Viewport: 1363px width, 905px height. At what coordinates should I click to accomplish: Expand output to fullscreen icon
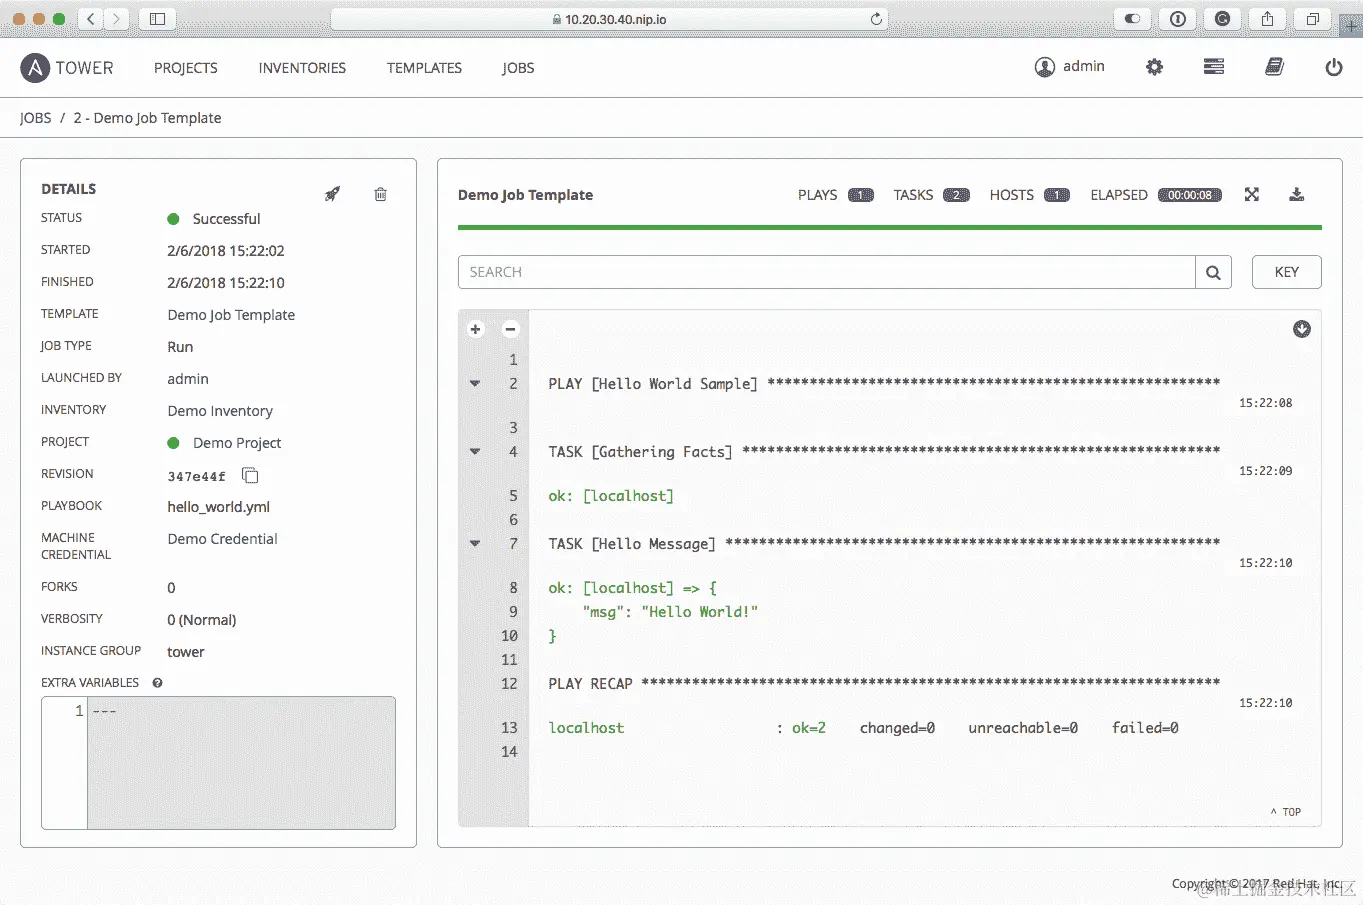(x=1251, y=194)
